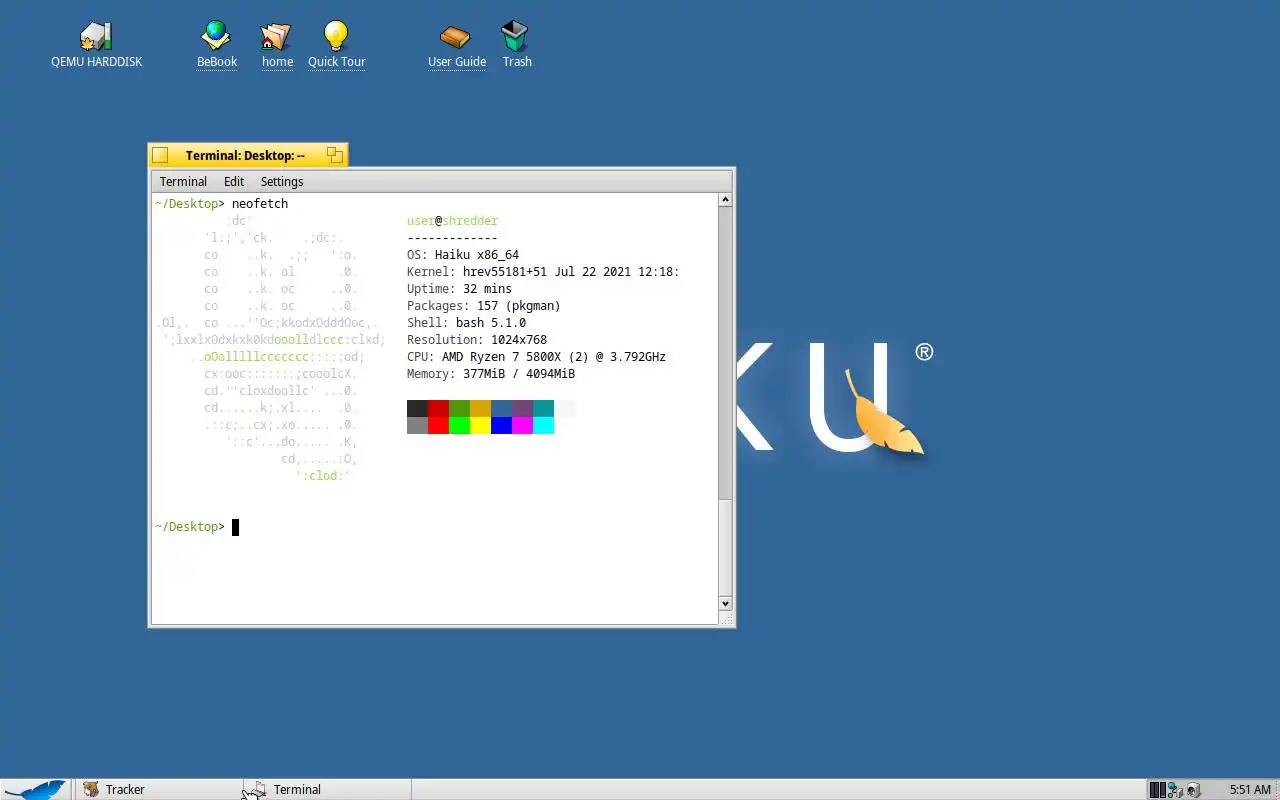
Task: Click the ProcessController CPU bars in tray
Action: click(1157, 790)
